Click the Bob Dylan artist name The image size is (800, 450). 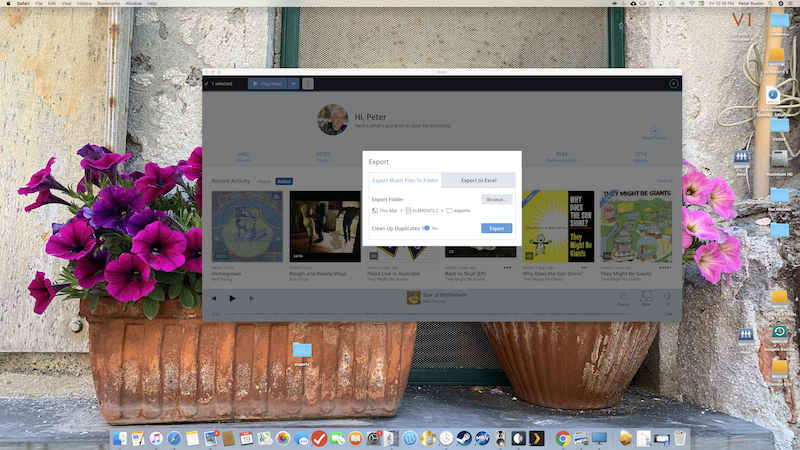(x=297, y=279)
